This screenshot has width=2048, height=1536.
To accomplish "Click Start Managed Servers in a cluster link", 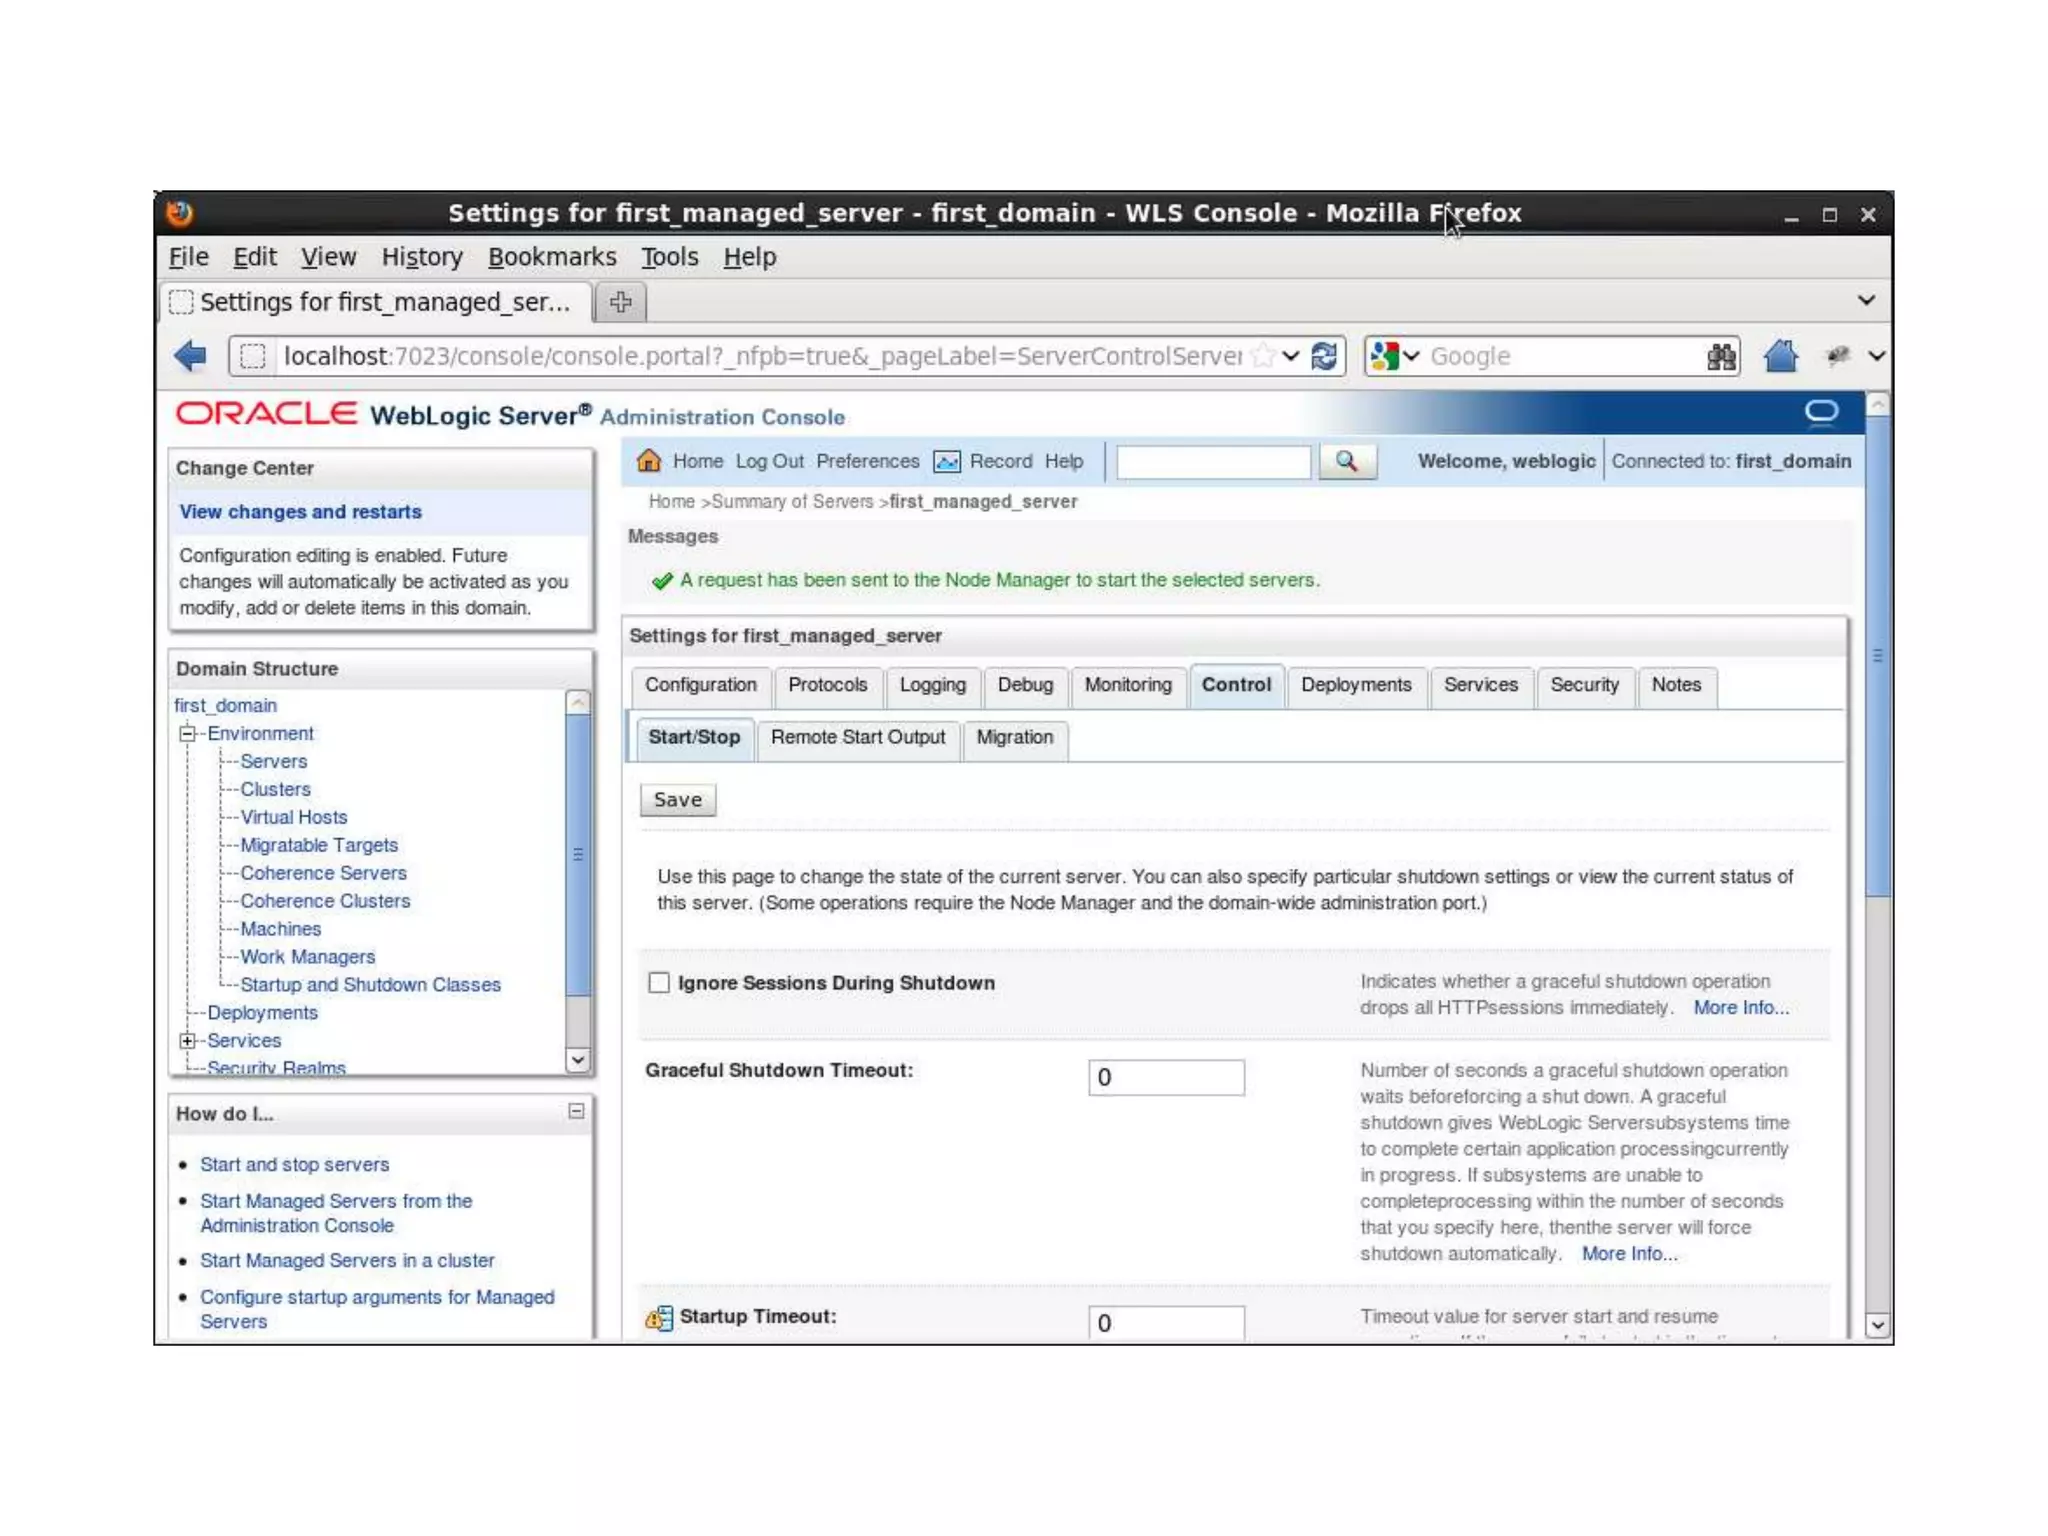I will [x=347, y=1261].
